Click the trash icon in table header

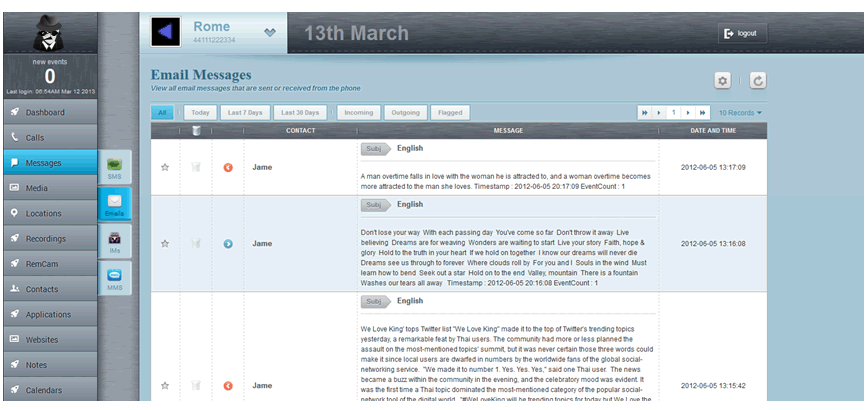click(196, 130)
